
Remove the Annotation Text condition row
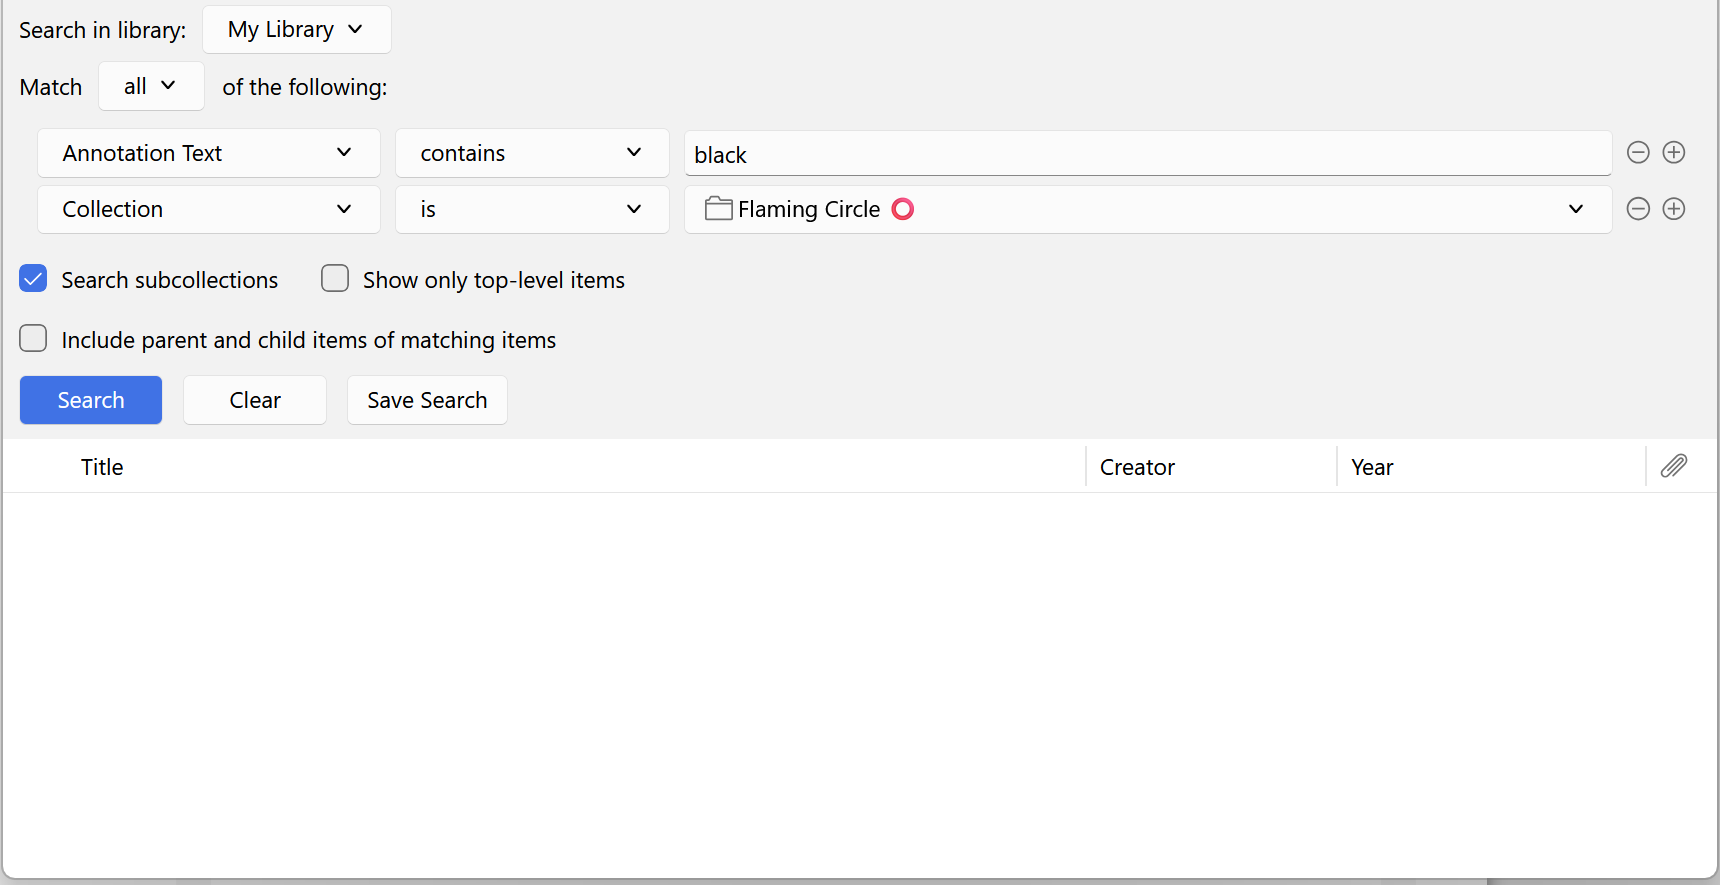1638,152
